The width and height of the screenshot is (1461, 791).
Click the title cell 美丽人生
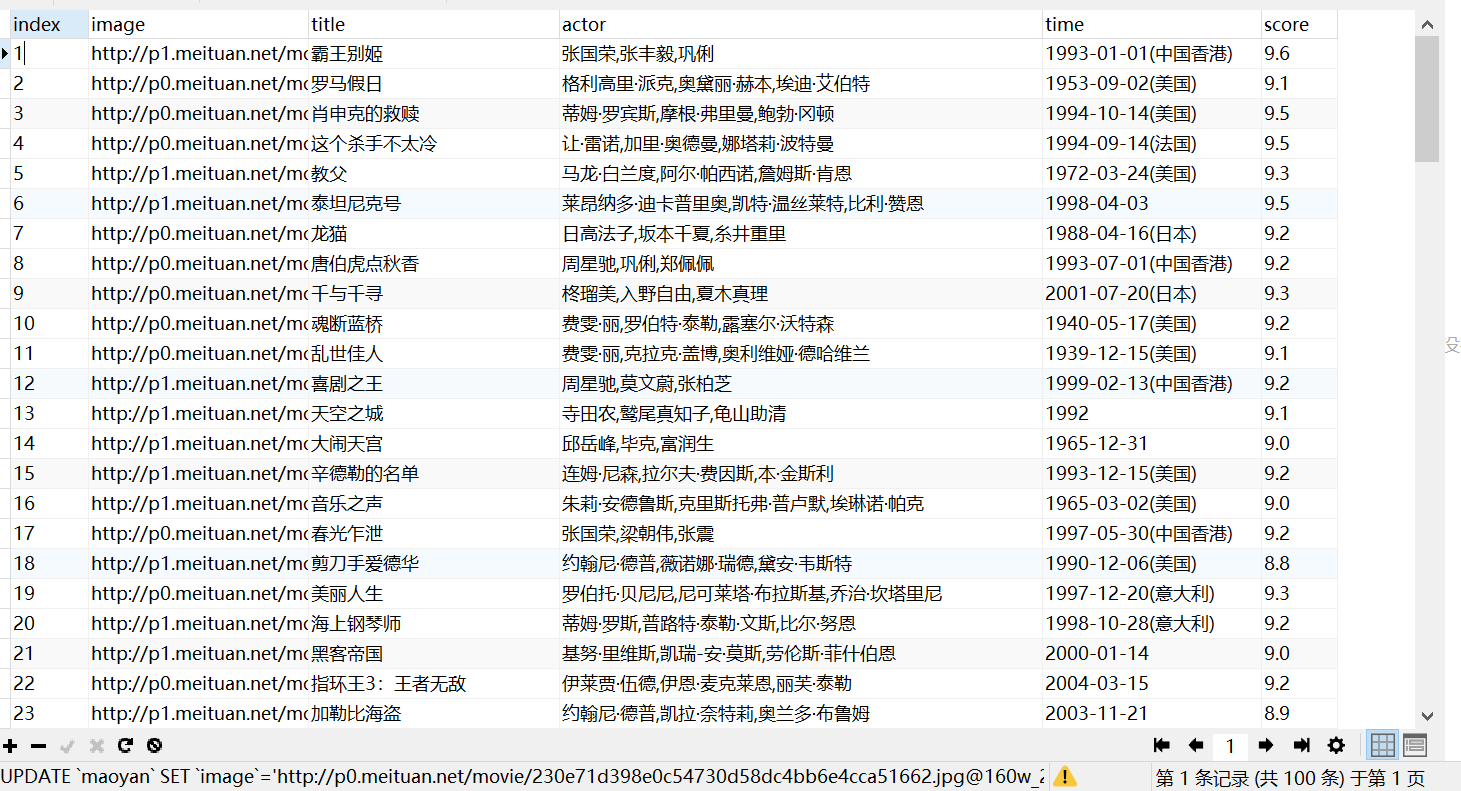coord(433,594)
